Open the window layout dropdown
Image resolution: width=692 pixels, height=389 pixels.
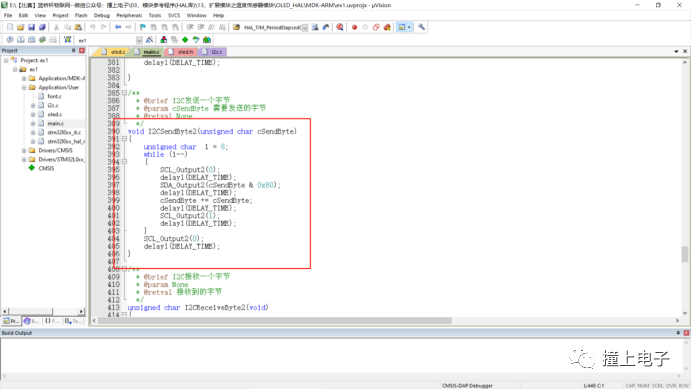(x=409, y=27)
